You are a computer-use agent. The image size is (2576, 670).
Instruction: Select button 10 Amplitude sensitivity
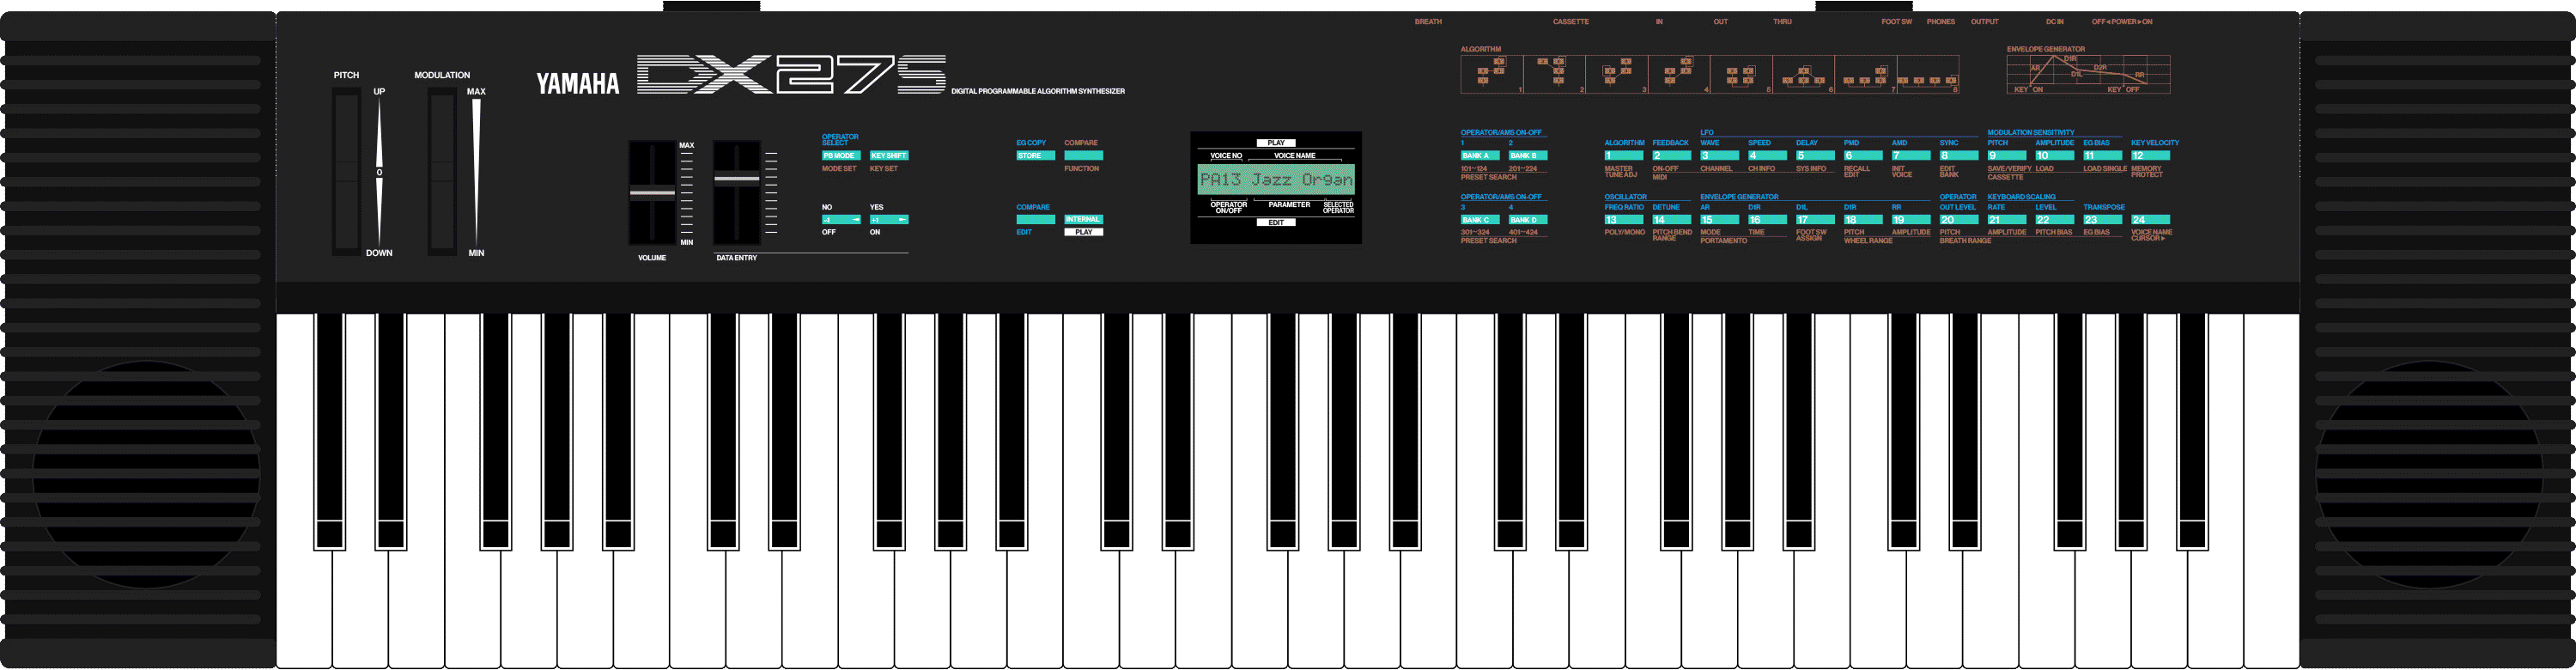point(2055,156)
